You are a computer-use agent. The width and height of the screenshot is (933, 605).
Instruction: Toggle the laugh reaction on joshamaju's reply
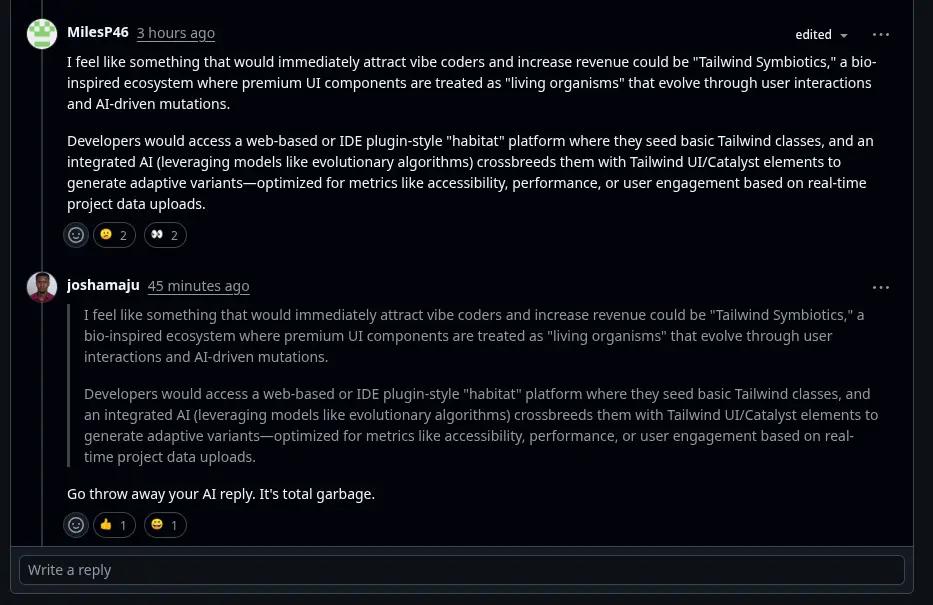pyautogui.click(x=165, y=525)
